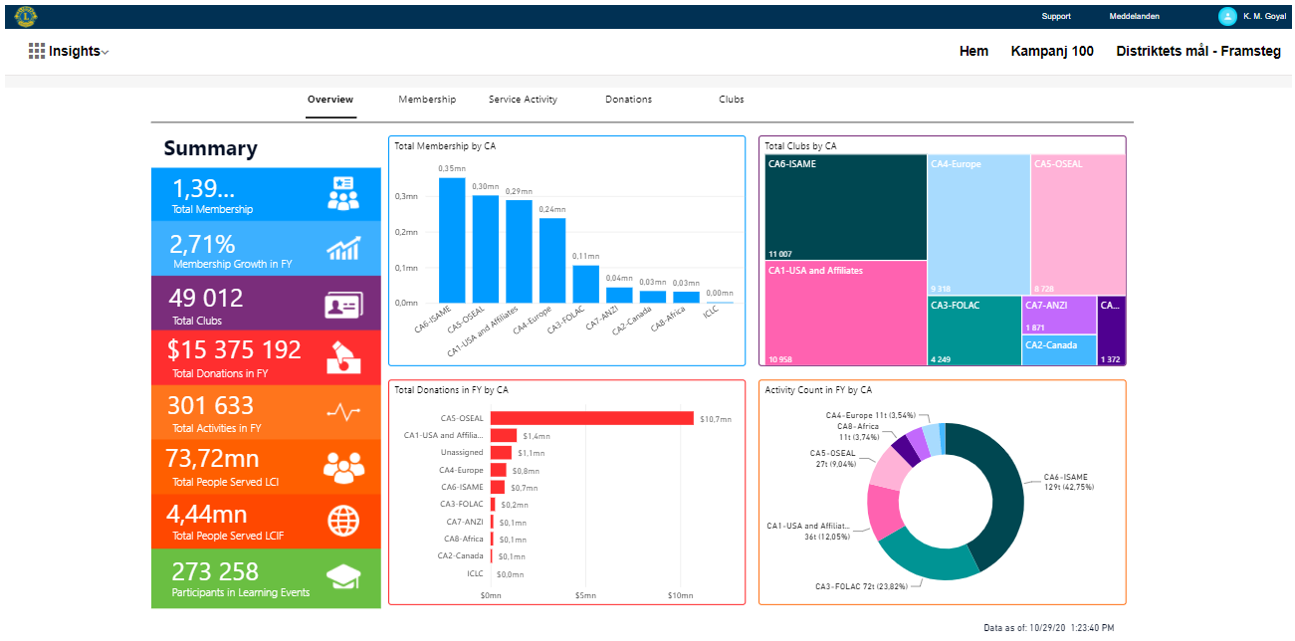The image size is (1295, 641).
Task: Click the Total Donations ballot box icon
Action: click(343, 358)
